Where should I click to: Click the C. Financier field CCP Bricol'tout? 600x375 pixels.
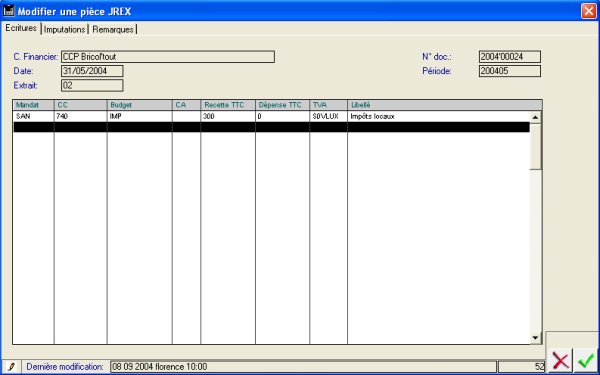[168, 57]
